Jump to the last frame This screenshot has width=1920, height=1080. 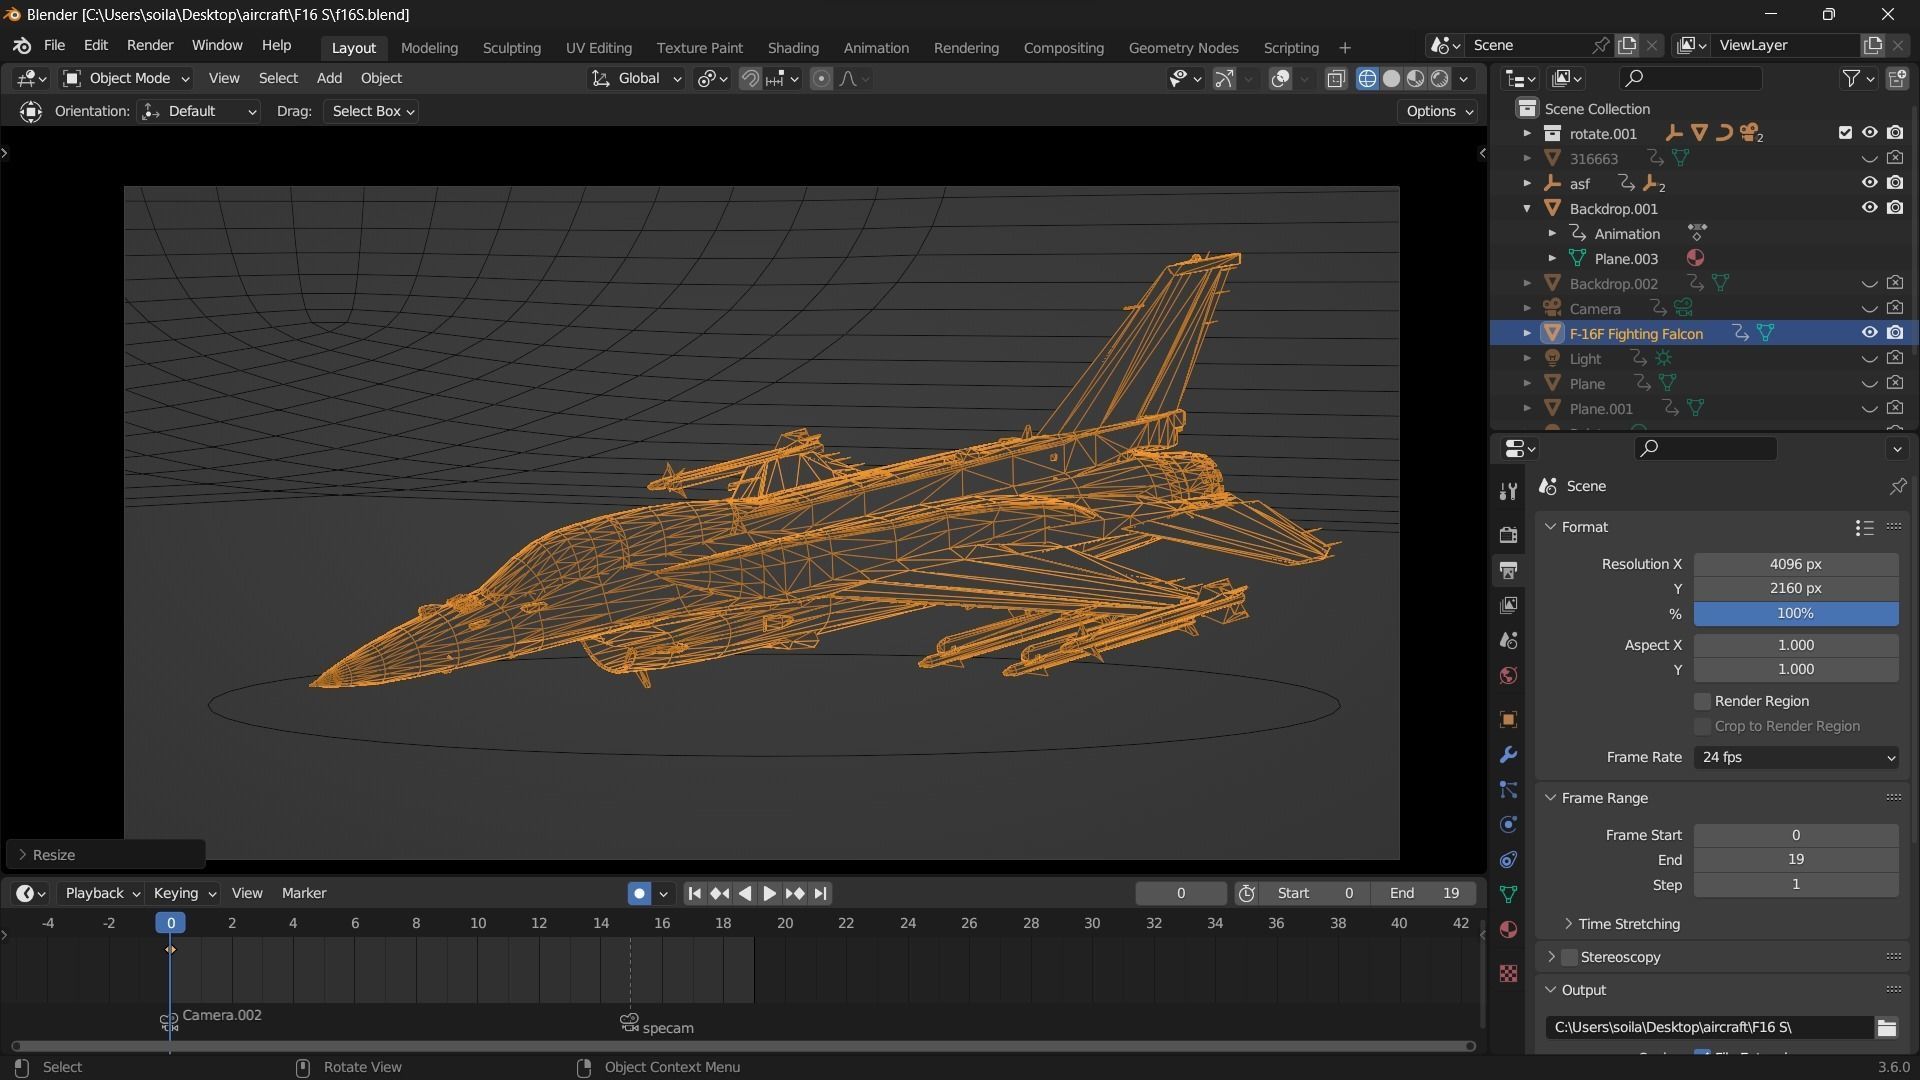(820, 893)
